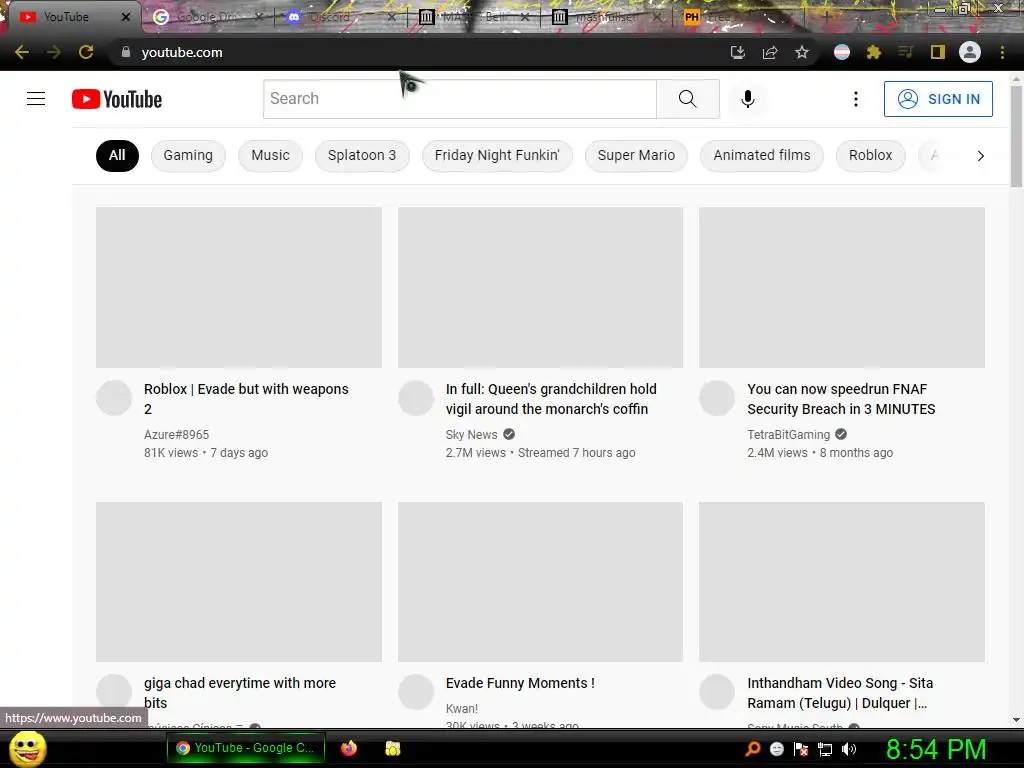Open the YouTube hamburger guide menu
The width and height of the screenshot is (1024, 768).
[x=36, y=99]
